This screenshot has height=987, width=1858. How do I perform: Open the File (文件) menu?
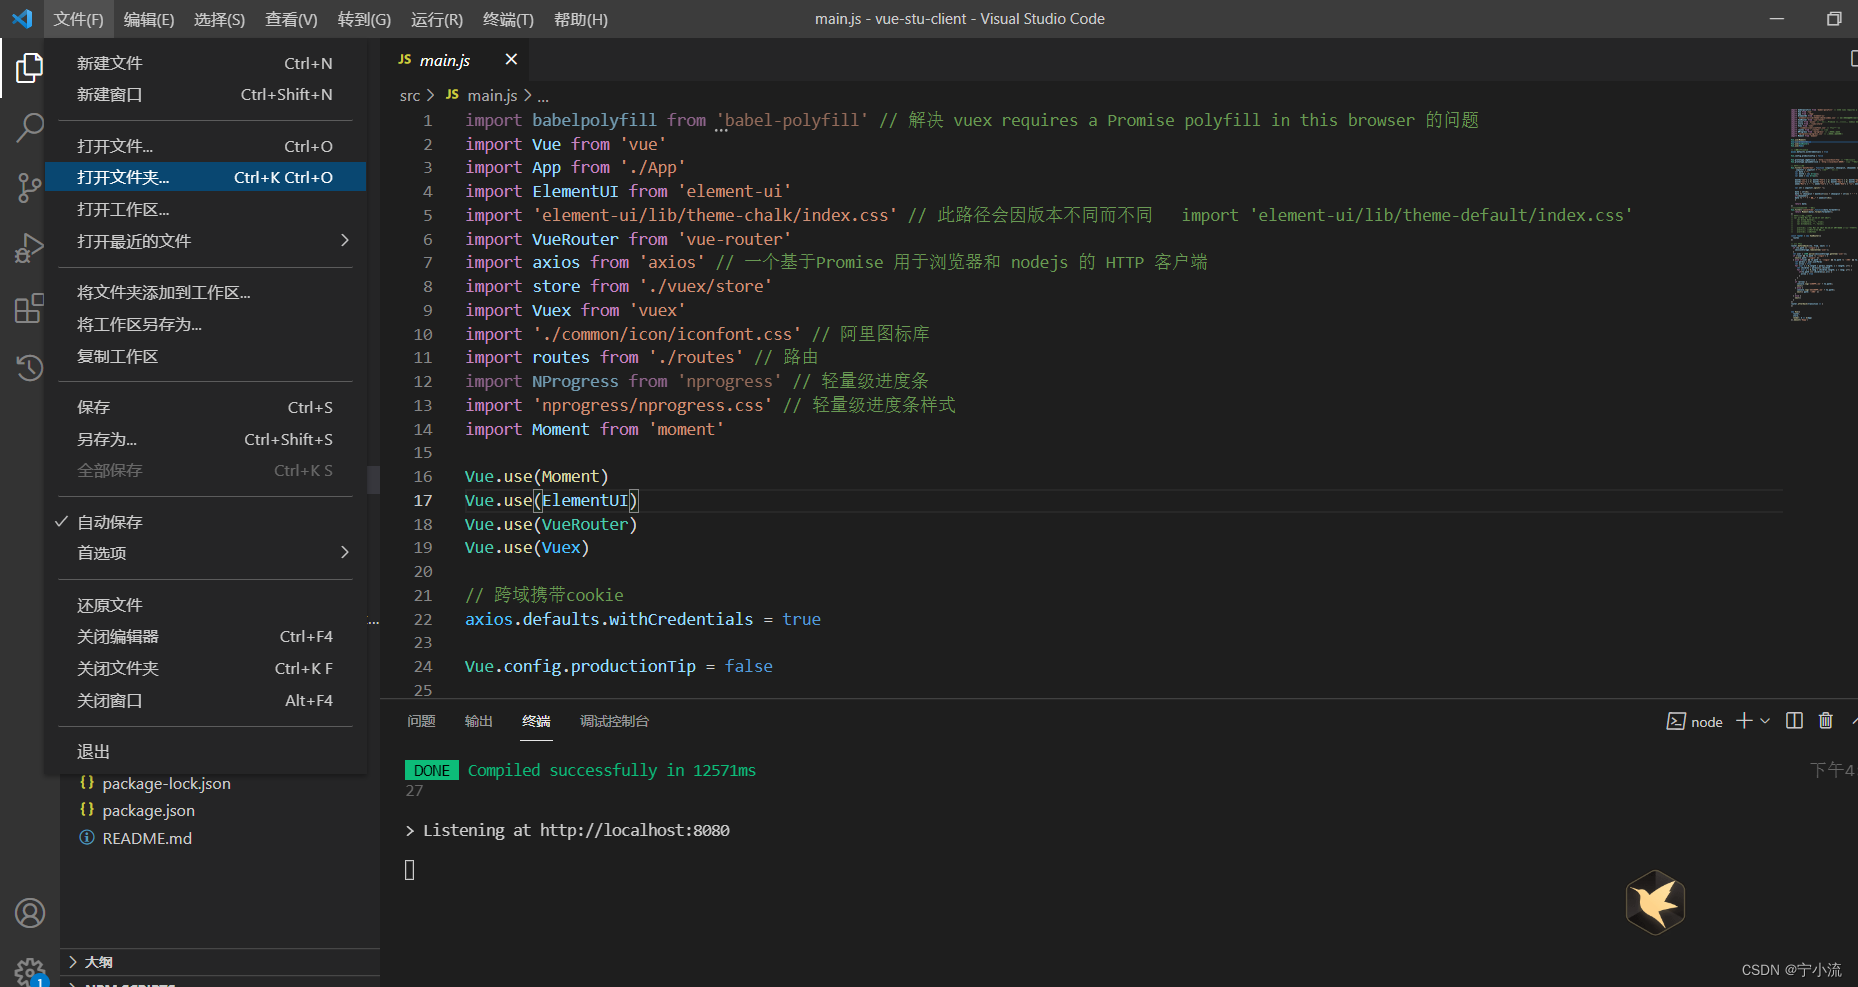(x=78, y=19)
